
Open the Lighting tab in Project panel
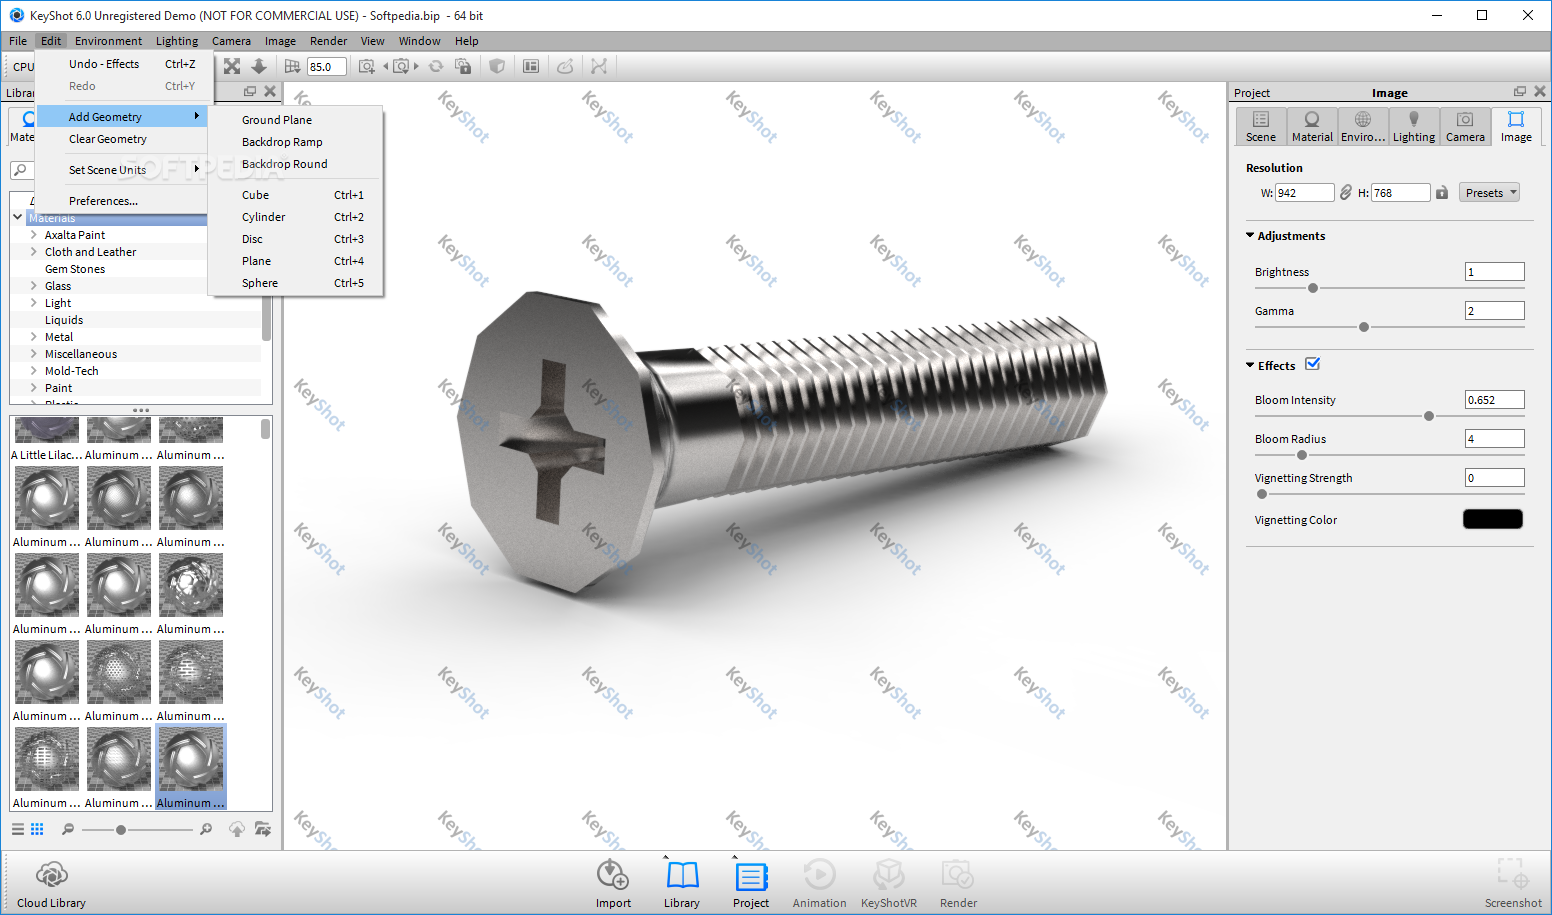tap(1414, 127)
